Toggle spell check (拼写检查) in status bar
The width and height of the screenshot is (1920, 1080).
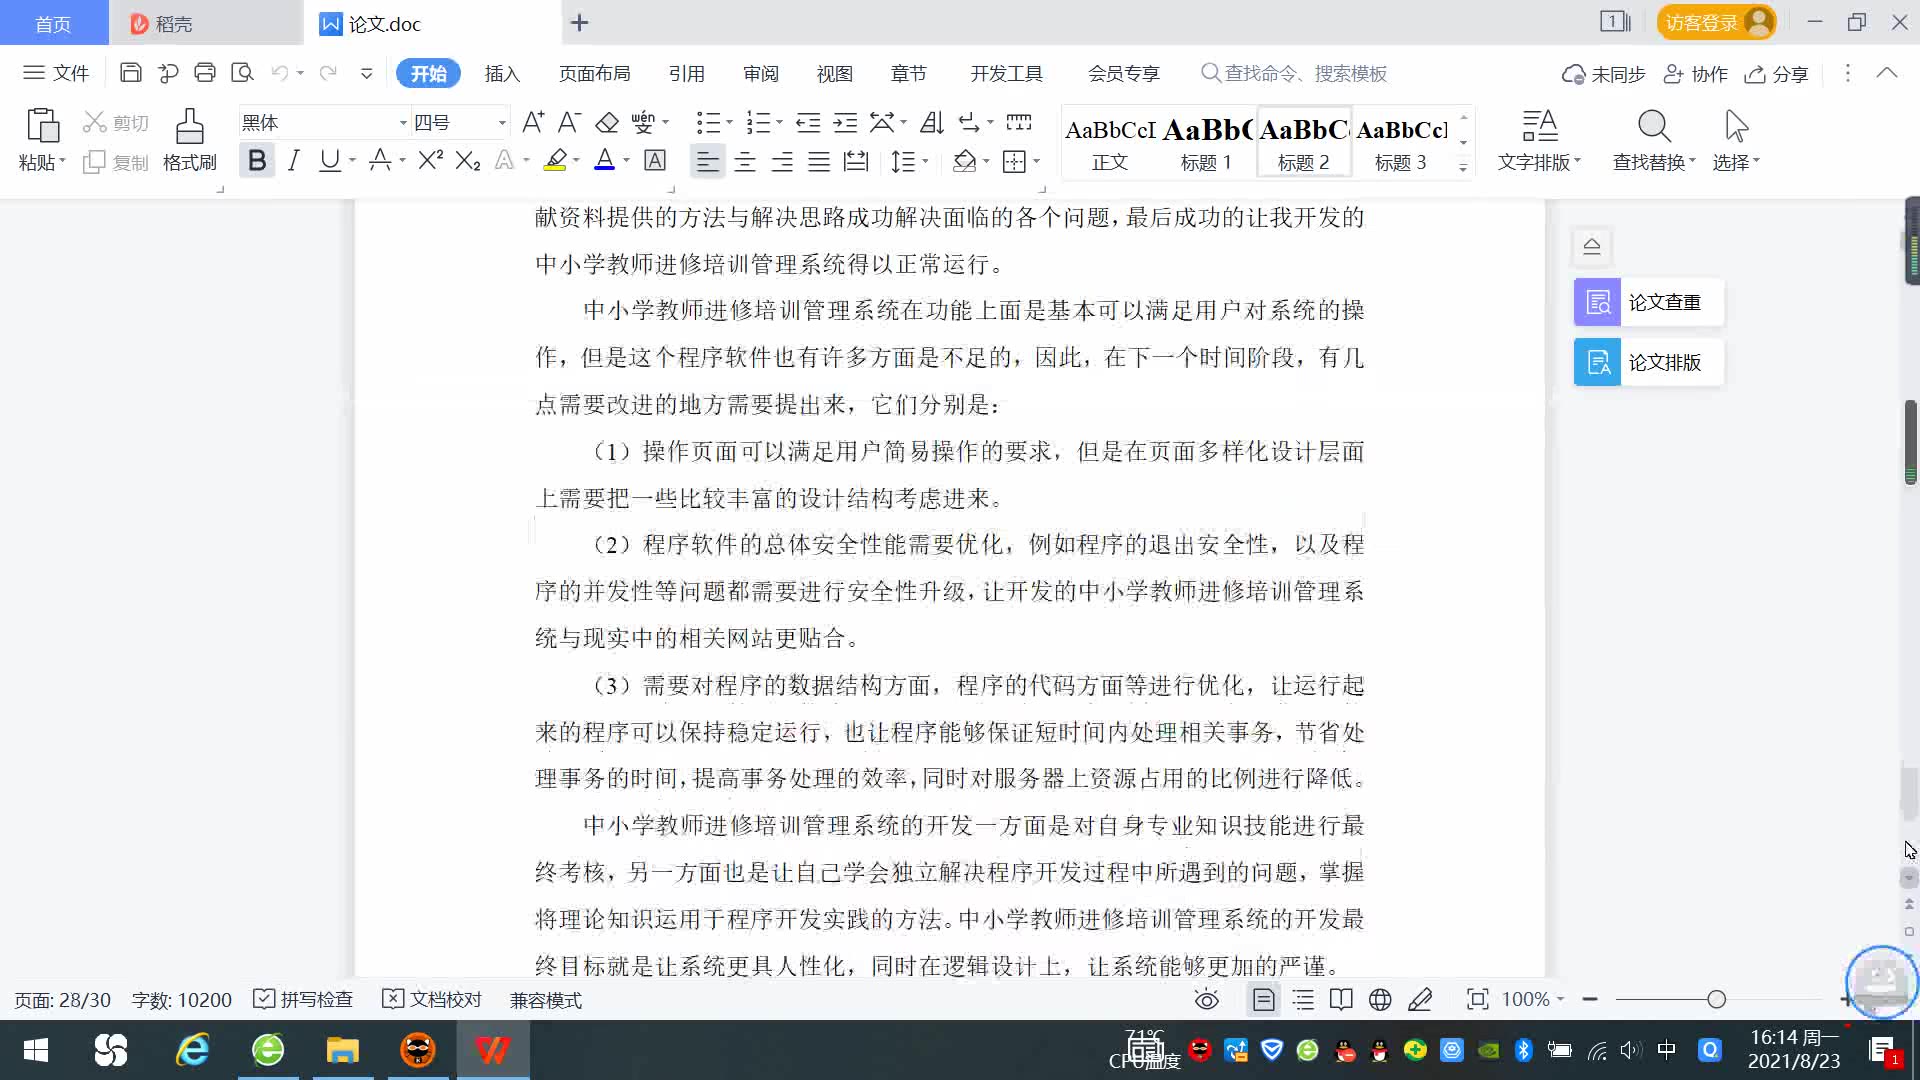pos(304,999)
